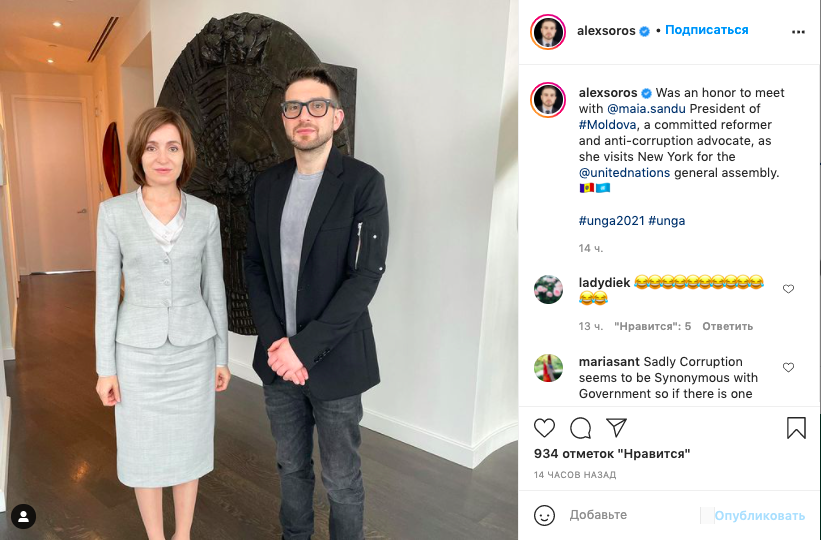
Task: Show tagged people icon on photo
Action: 24,516
